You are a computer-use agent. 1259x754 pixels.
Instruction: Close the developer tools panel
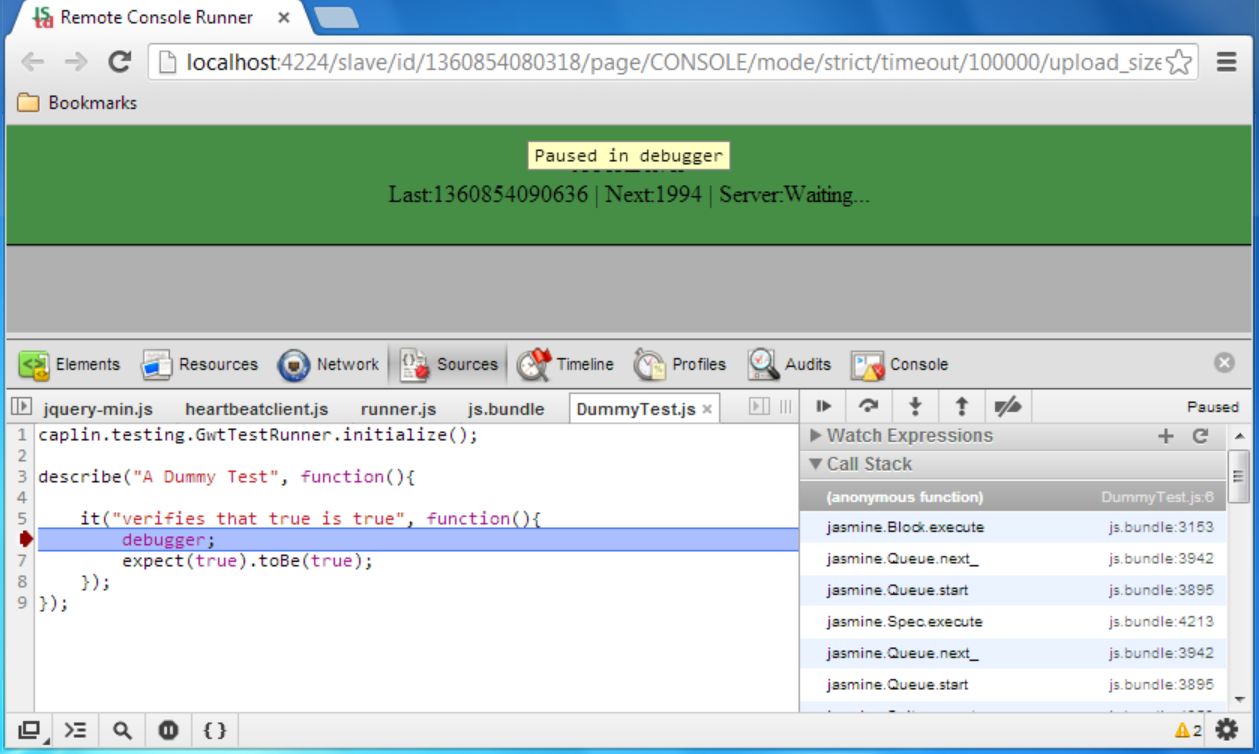click(x=1224, y=363)
